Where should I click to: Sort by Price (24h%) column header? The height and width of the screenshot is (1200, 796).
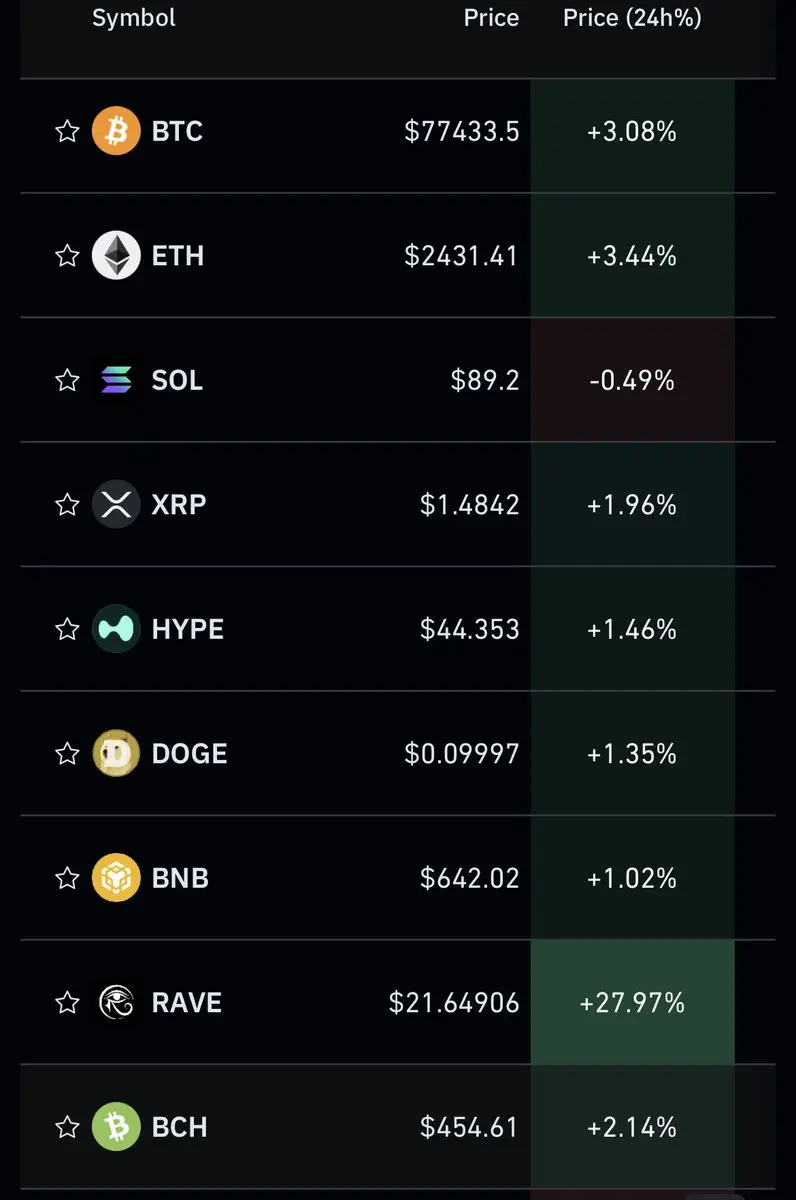[632, 18]
